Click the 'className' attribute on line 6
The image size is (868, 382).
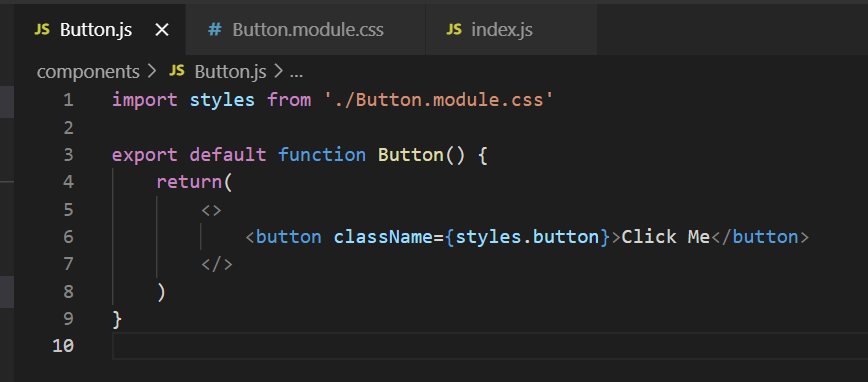383,237
